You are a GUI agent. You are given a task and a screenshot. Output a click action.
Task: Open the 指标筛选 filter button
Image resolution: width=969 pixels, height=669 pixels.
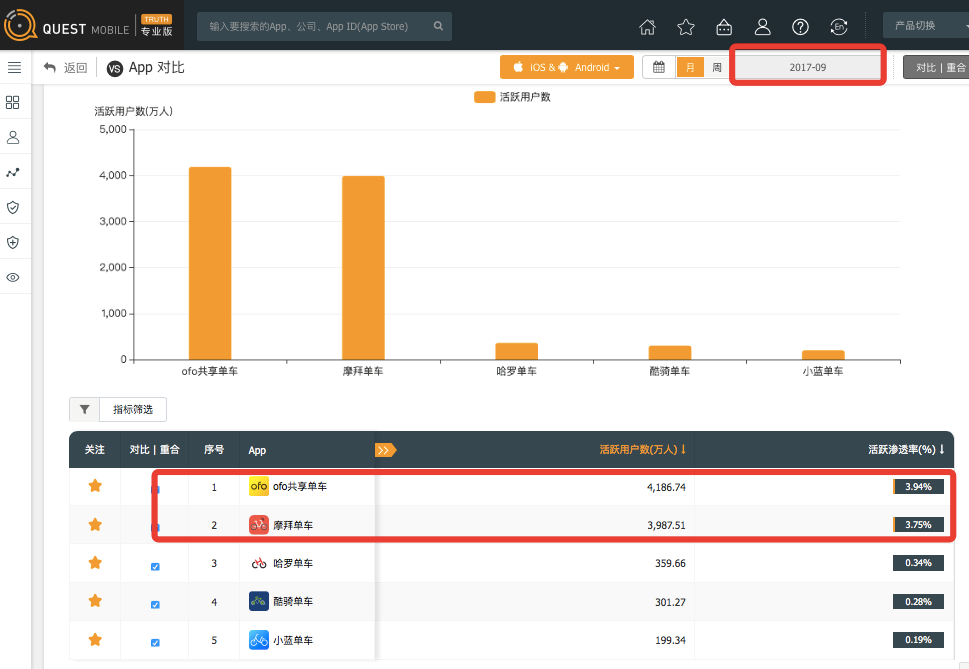pos(132,409)
